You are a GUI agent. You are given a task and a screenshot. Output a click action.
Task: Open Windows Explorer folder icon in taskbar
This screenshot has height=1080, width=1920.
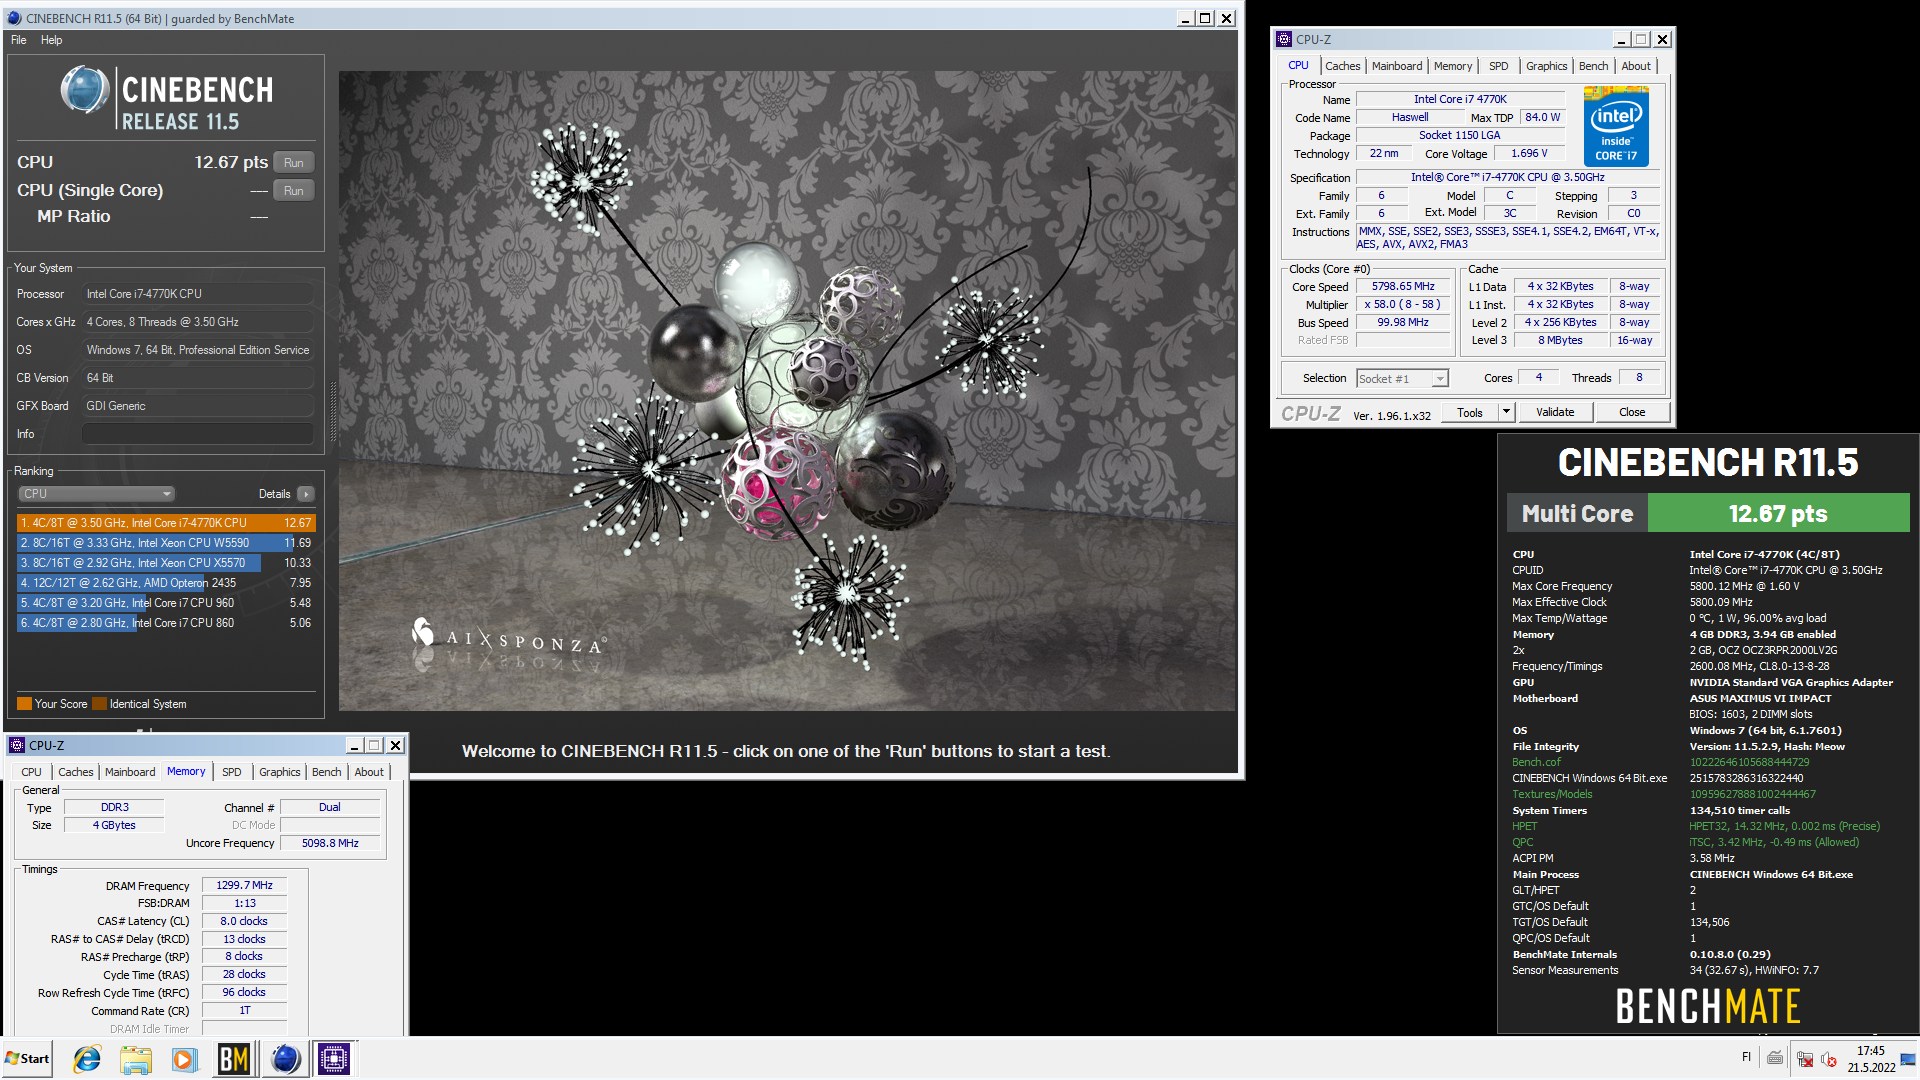[x=135, y=1059]
